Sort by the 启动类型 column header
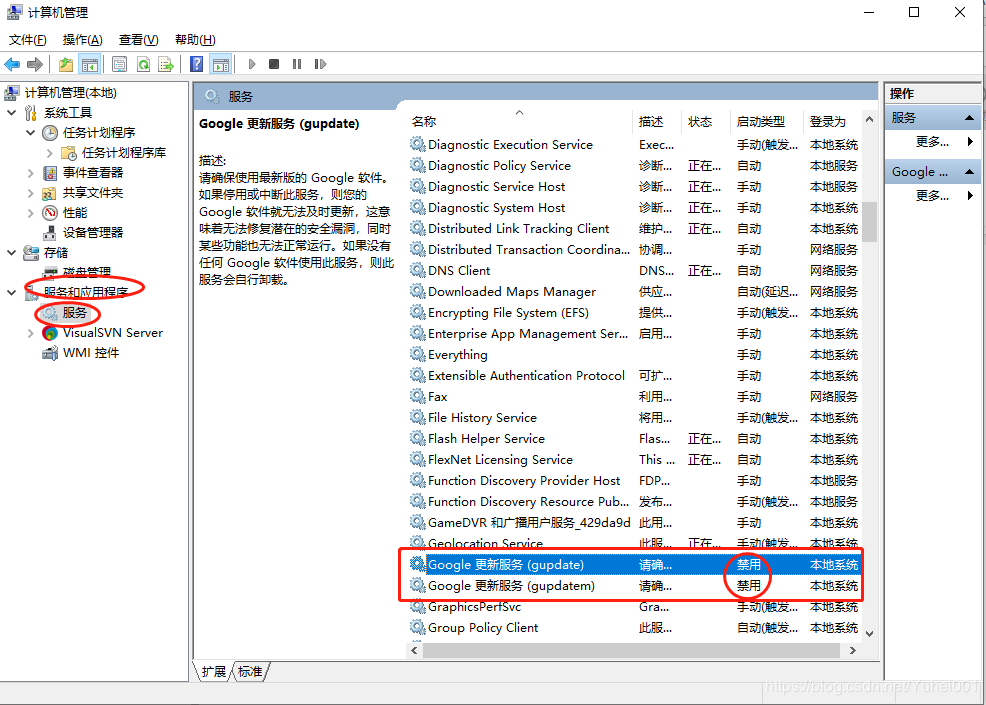Viewport: 986px width, 705px height. (x=761, y=122)
